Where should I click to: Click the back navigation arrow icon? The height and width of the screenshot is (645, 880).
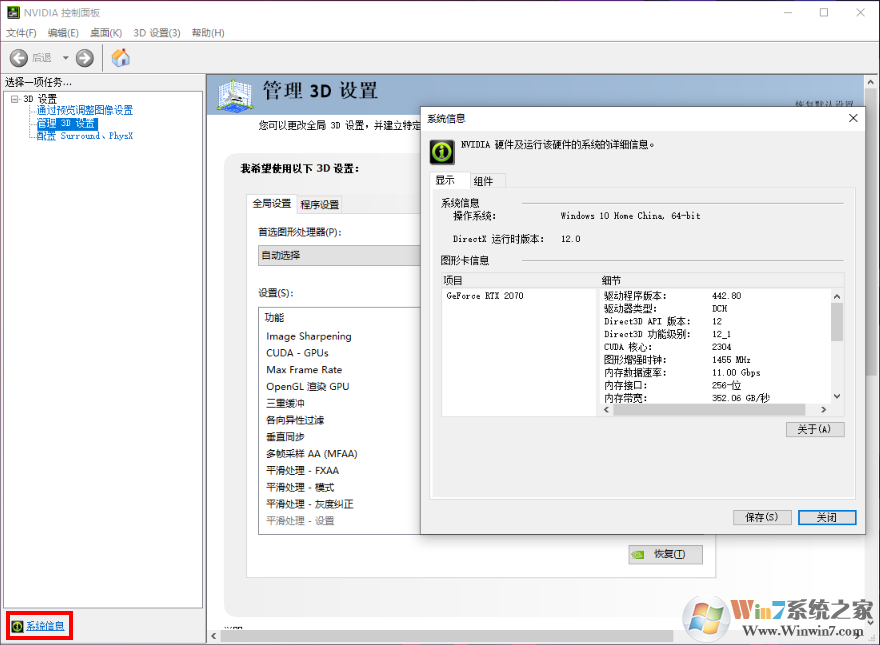click(18, 58)
